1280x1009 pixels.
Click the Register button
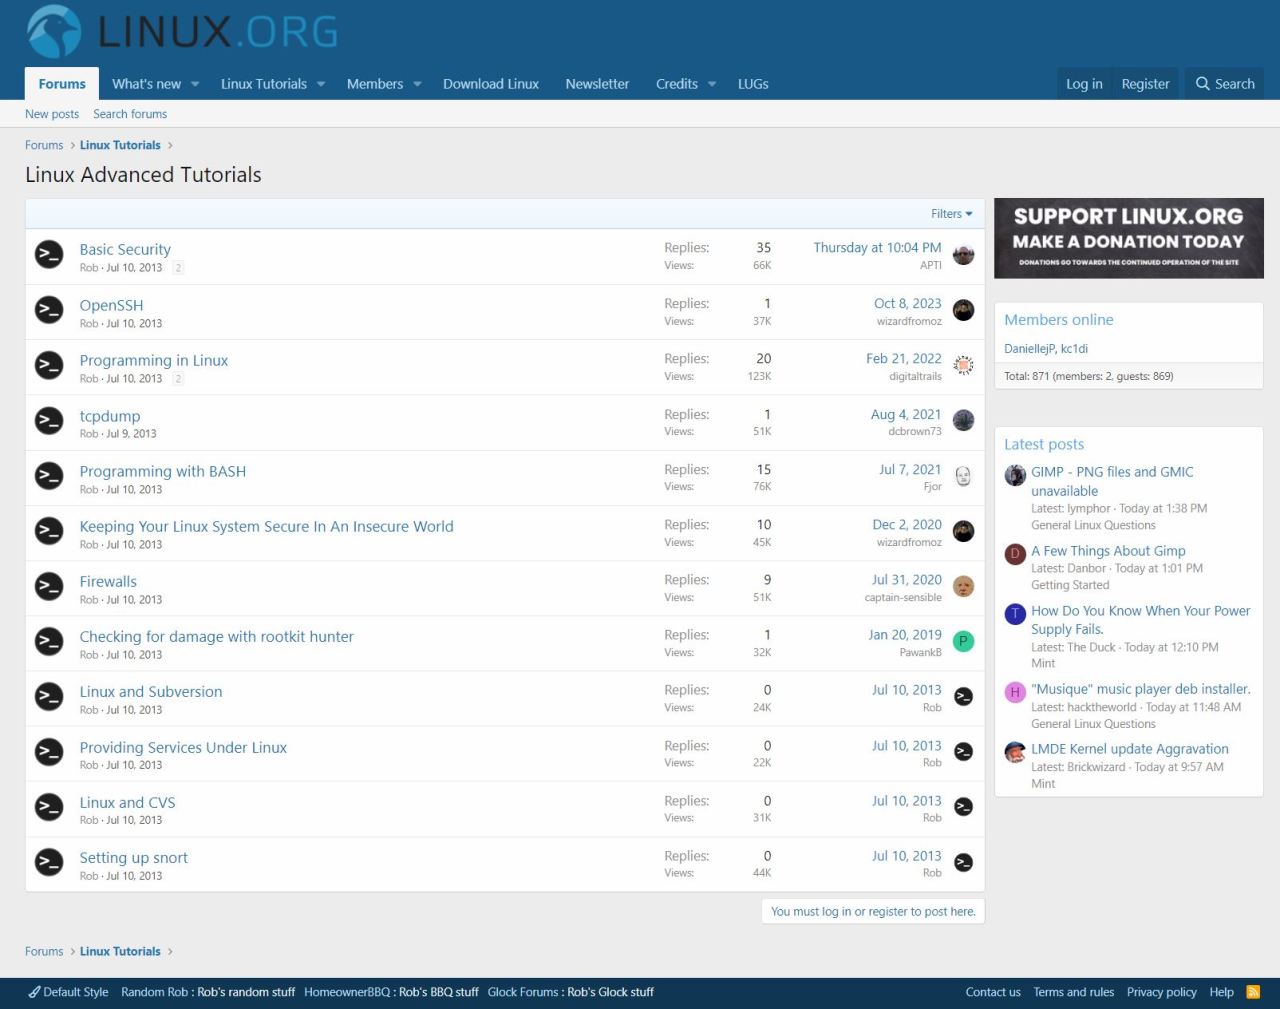pyautogui.click(x=1145, y=84)
